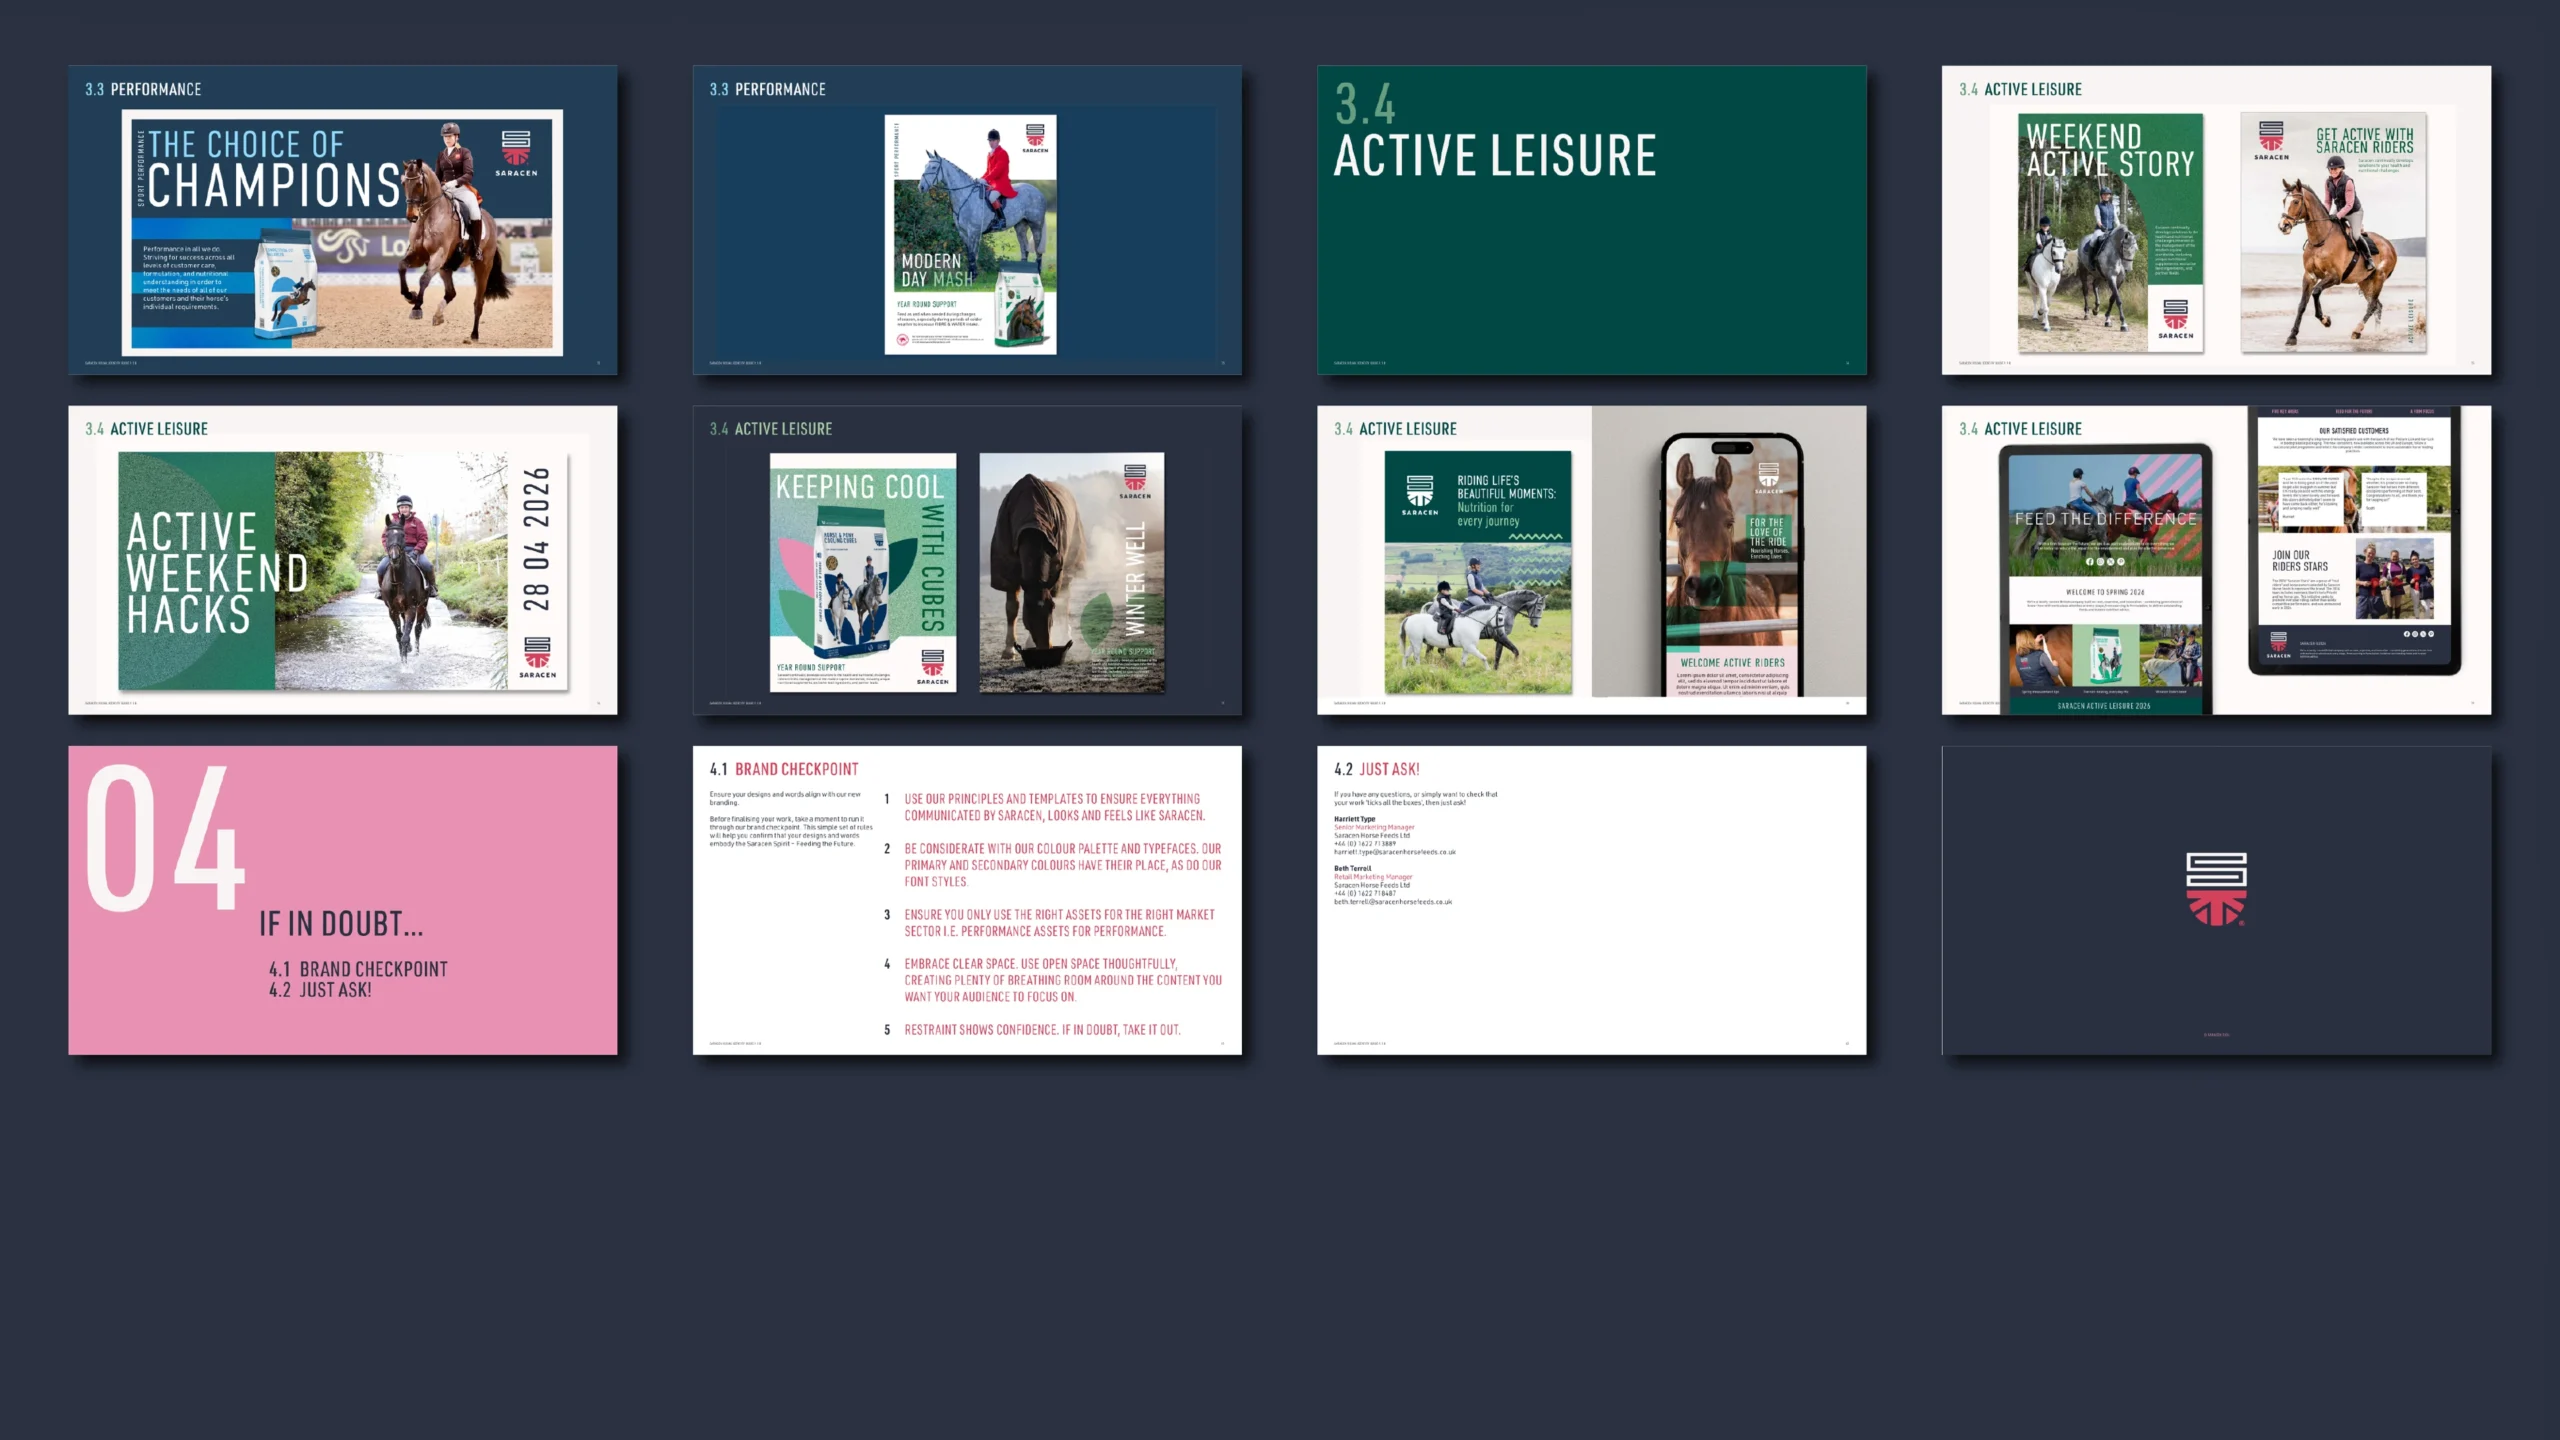Click the harriett.type@saracenhorsefeeds.co.uk email address
The width and height of the screenshot is (2560, 1440).
point(1395,852)
